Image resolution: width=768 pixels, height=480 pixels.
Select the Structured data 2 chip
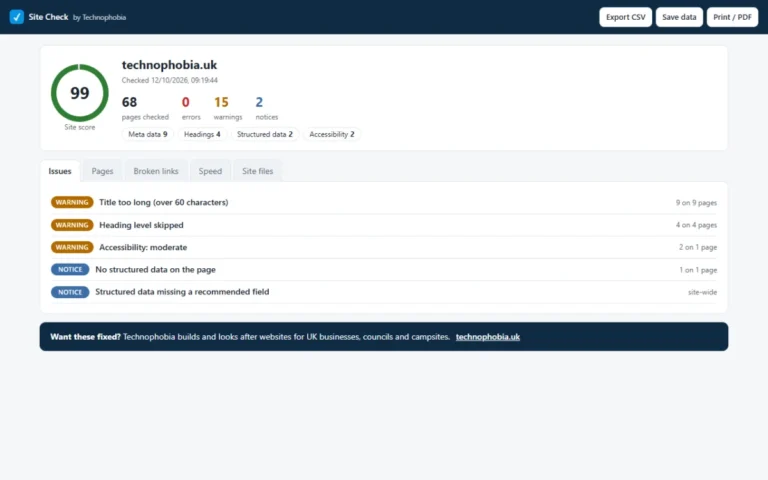[x=264, y=134]
